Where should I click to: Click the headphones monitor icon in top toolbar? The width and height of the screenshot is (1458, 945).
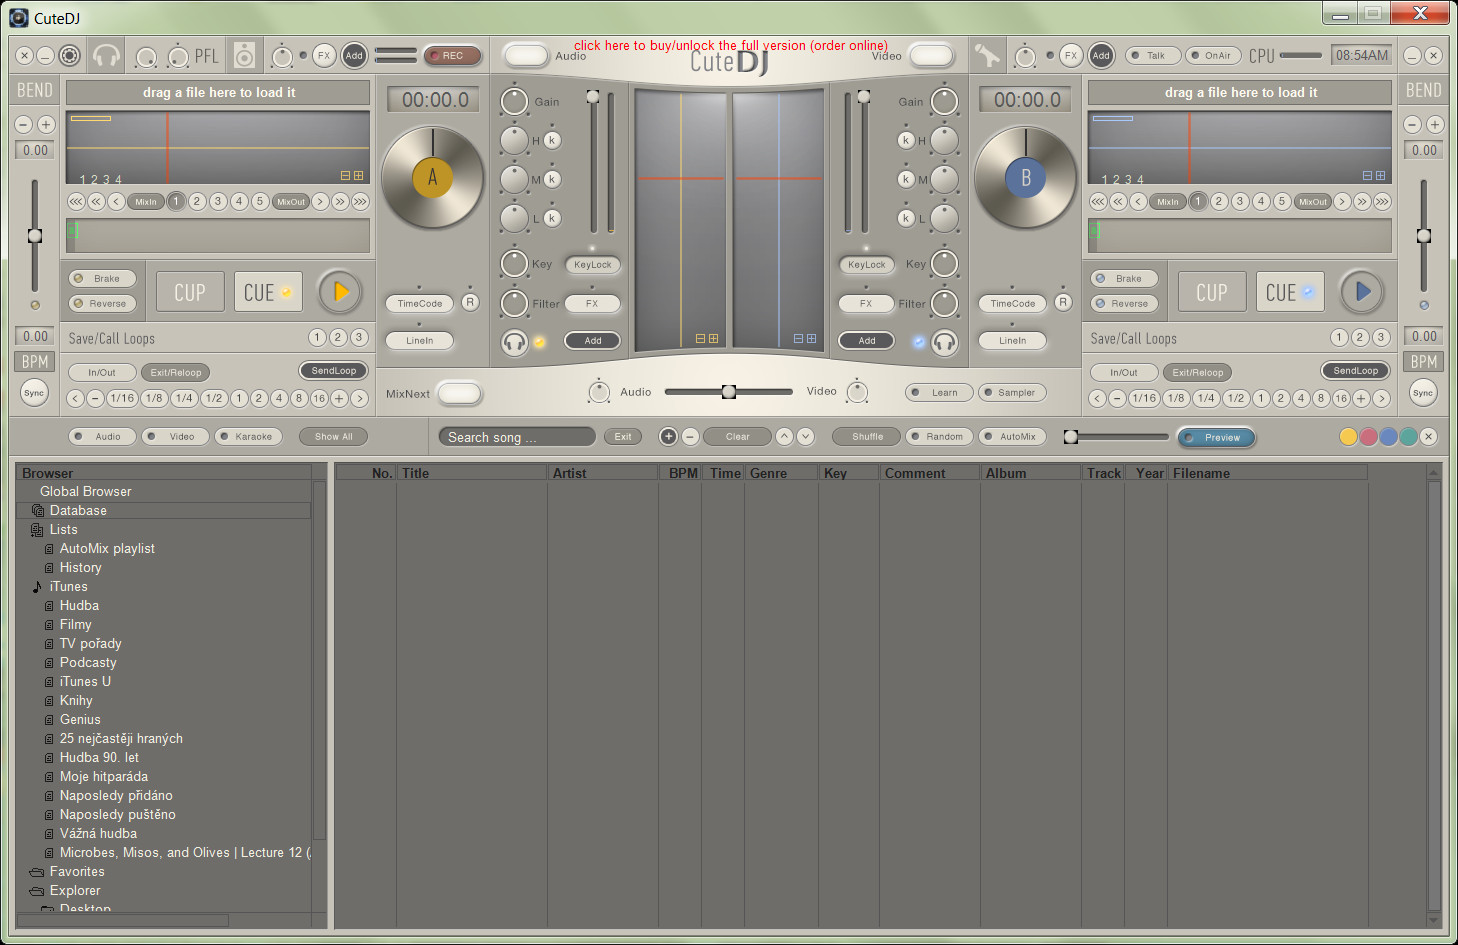point(107,56)
